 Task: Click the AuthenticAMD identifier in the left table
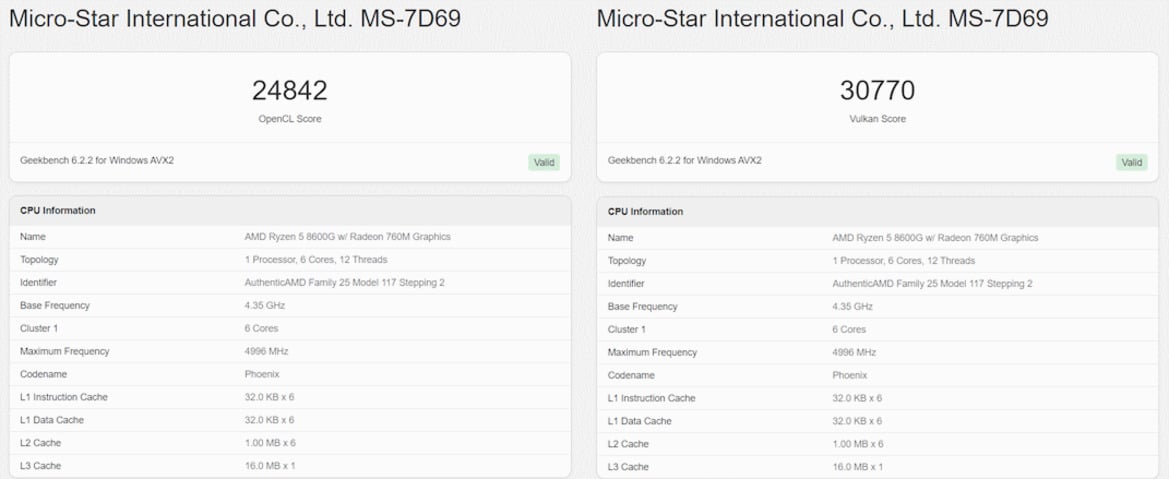(345, 283)
